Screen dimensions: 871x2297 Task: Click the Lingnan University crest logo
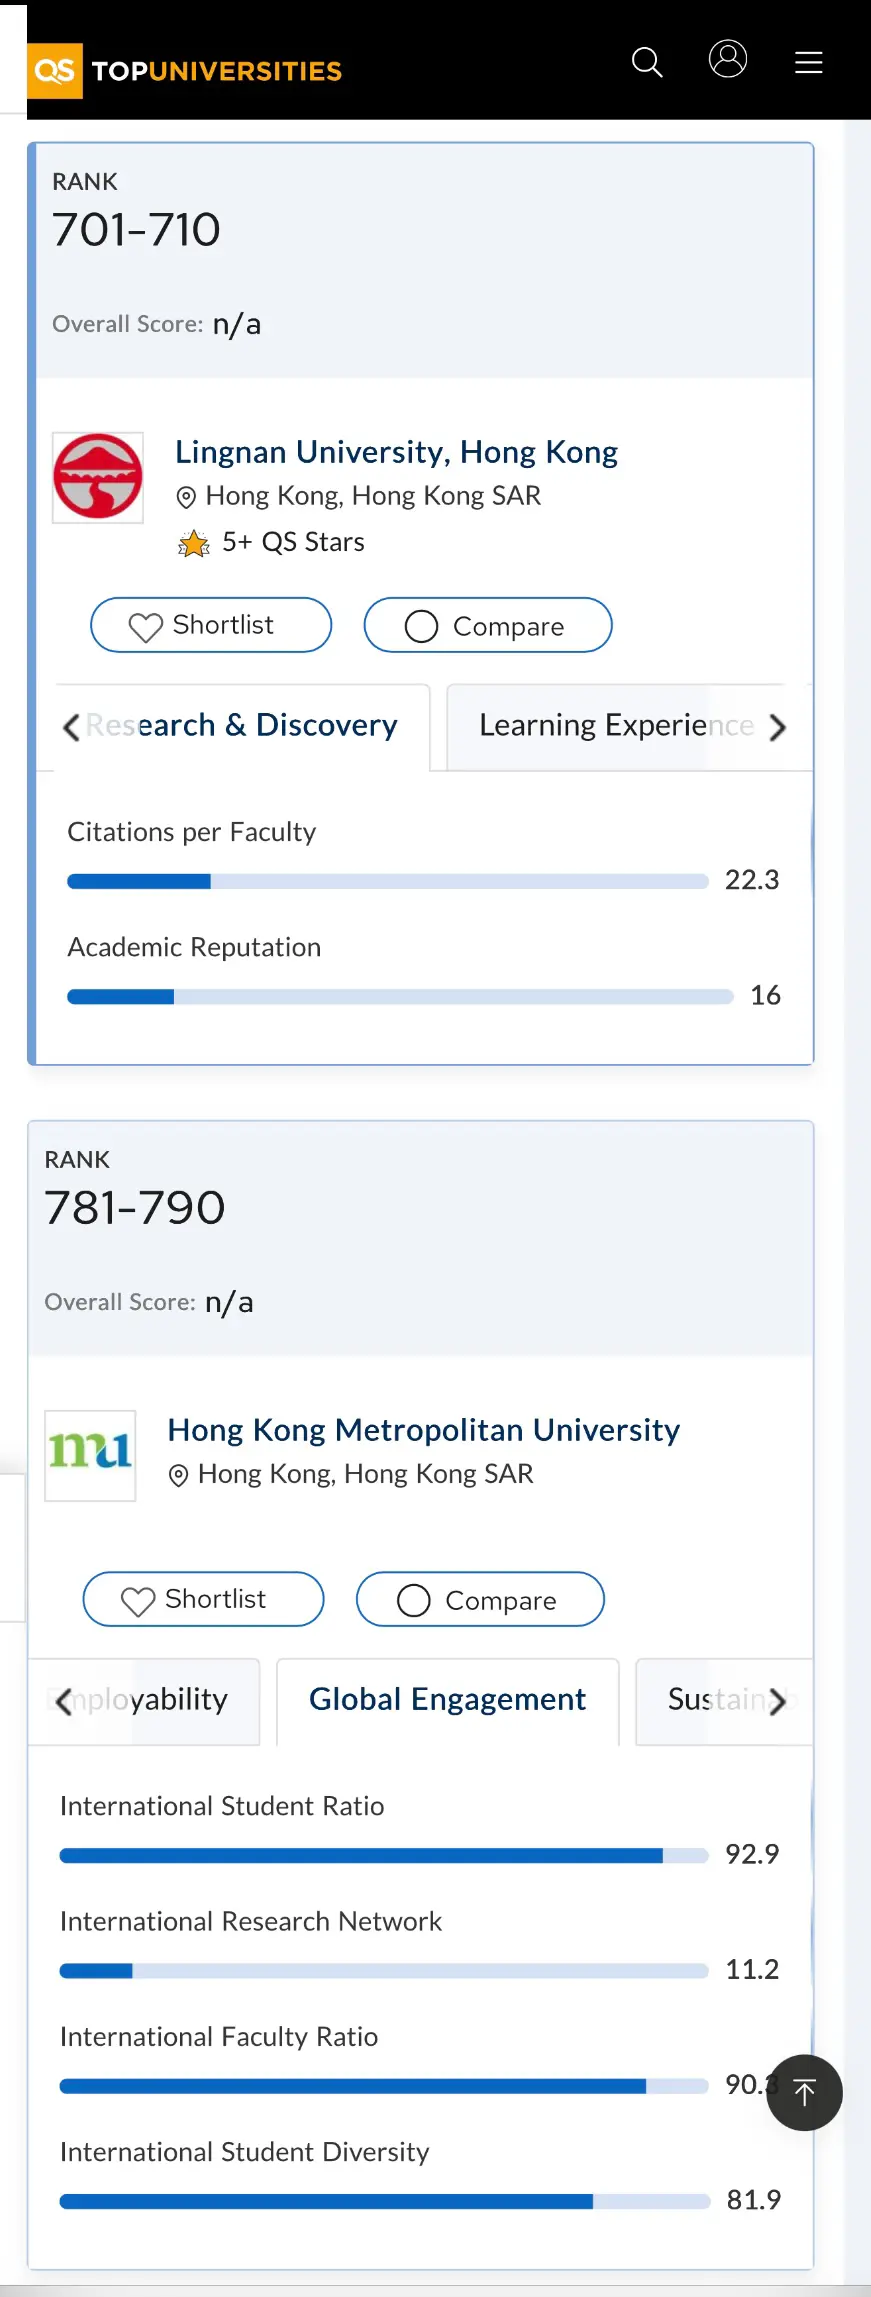98,477
